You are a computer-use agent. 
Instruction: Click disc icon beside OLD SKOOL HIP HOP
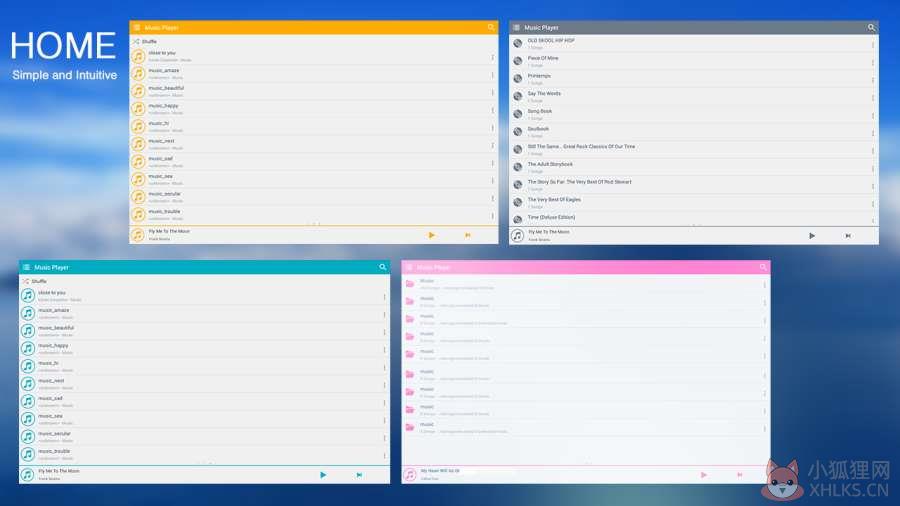(x=517, y=44)
